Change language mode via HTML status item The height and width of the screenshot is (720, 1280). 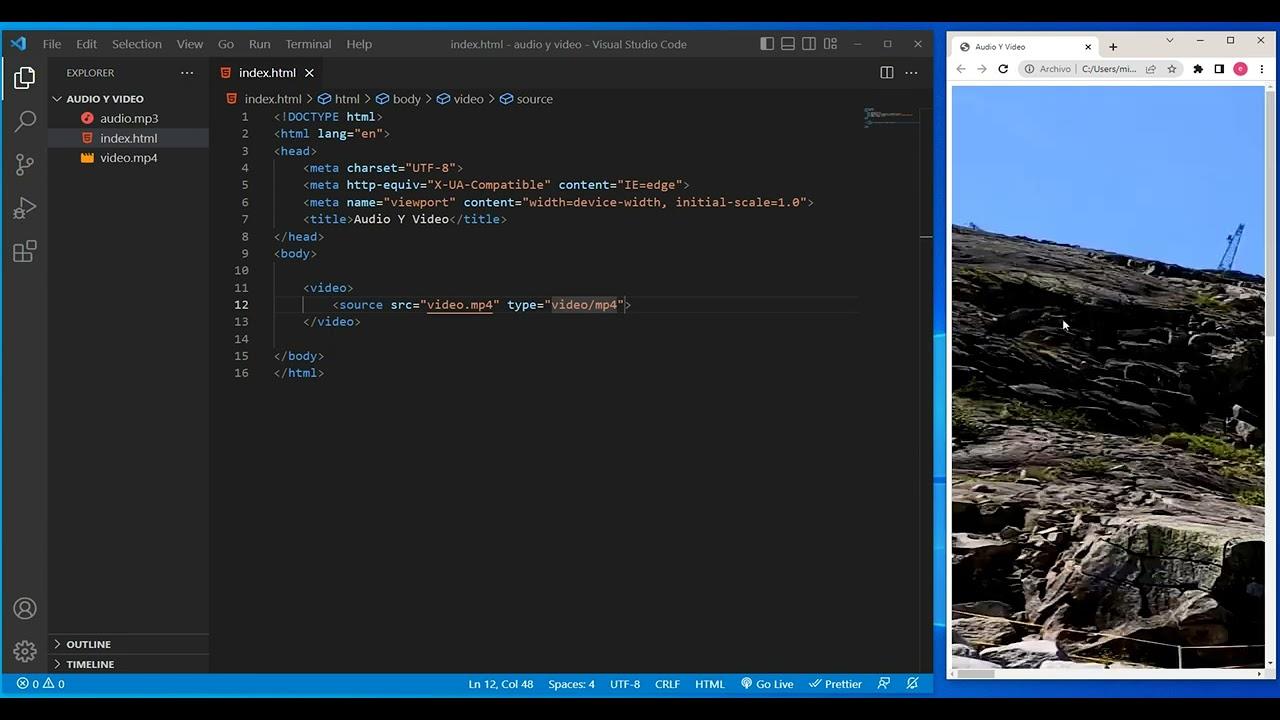pos(710,684)
